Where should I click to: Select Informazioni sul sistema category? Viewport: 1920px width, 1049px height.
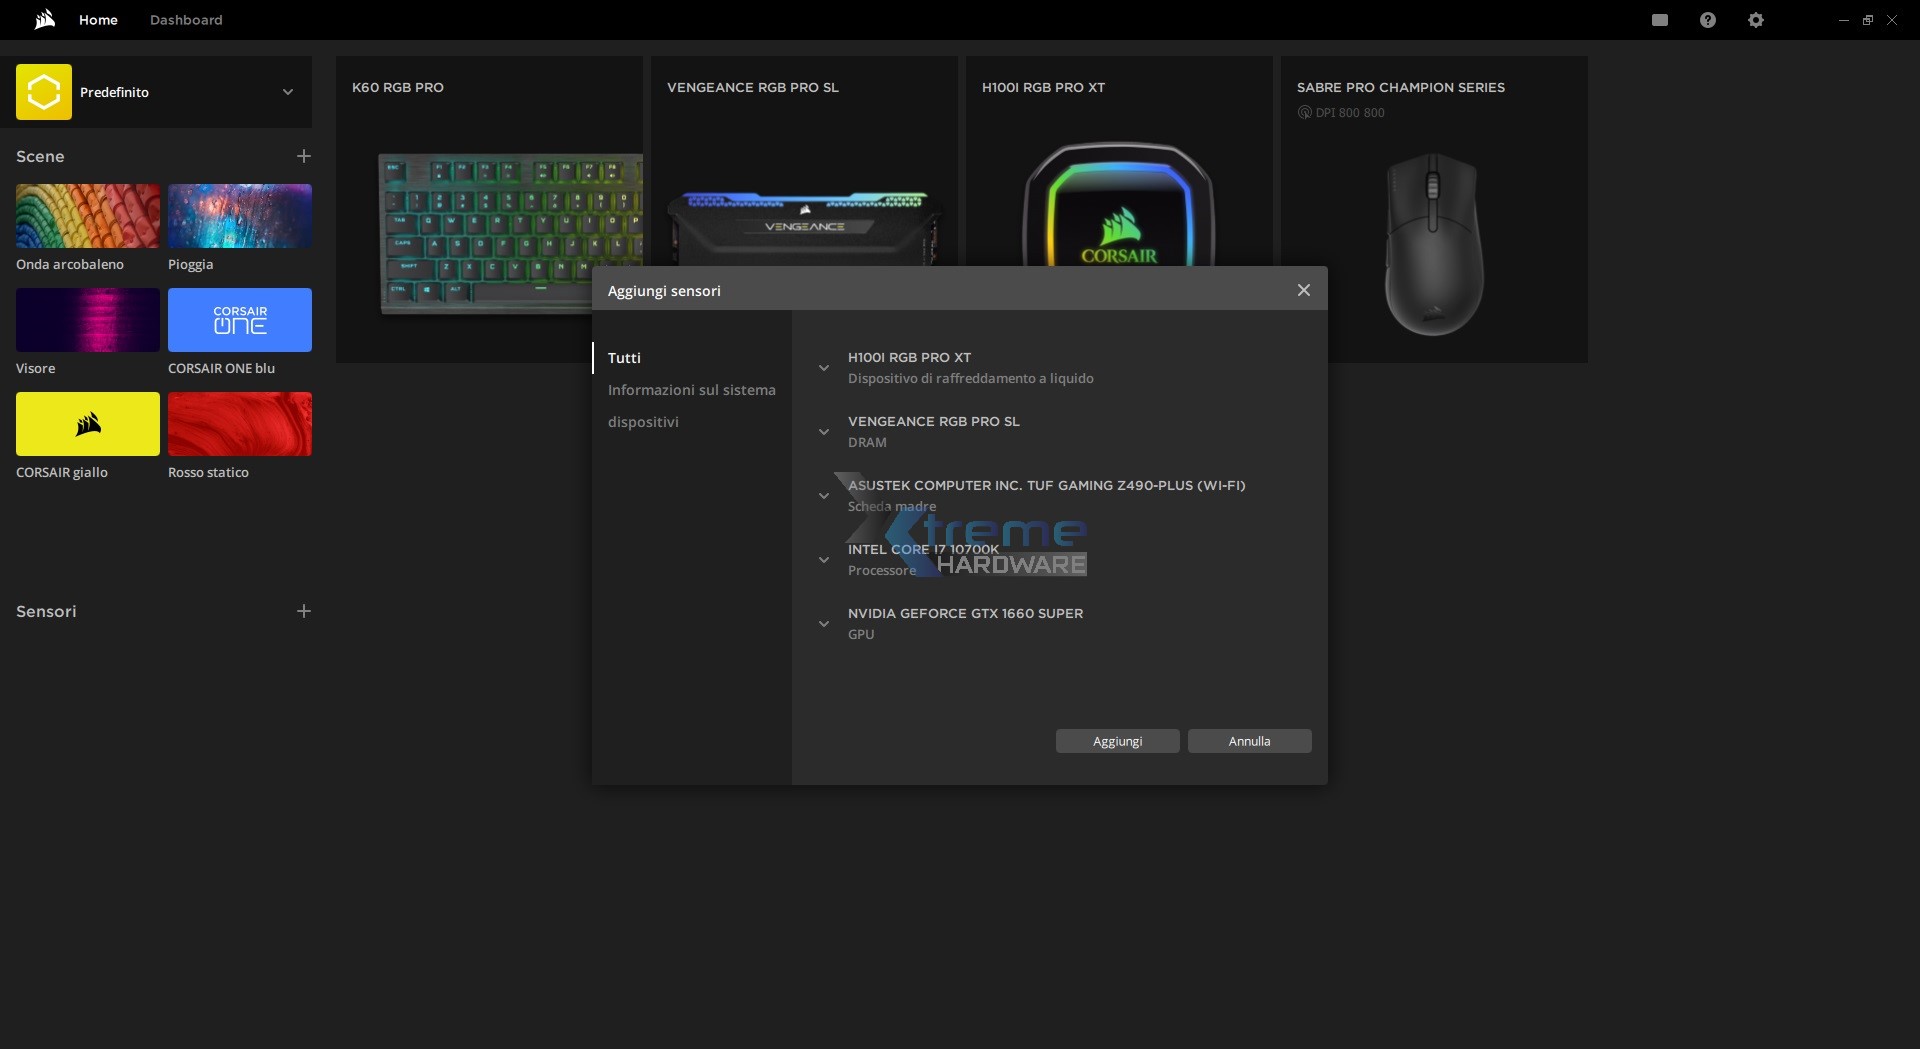(691, 390)
